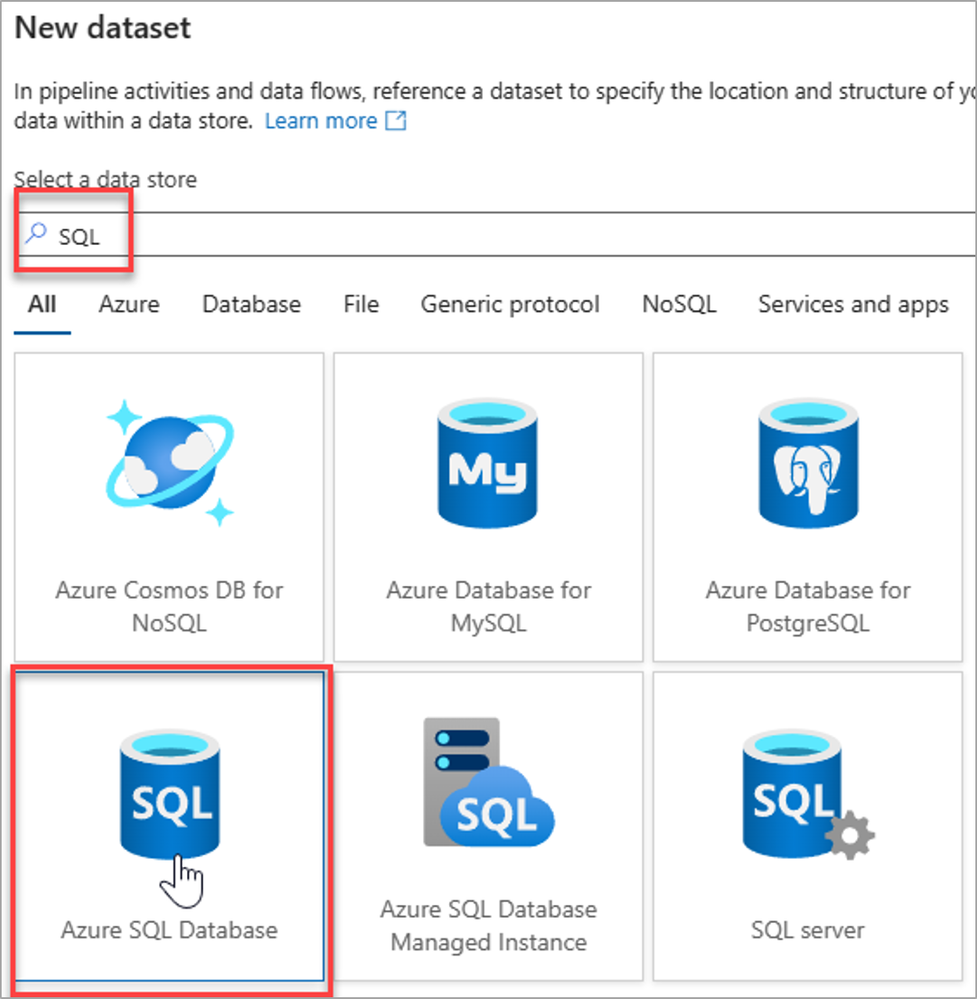Click the Azure SQL Database label
This screenshot has height=999, width=977.
tap(169, 930)
